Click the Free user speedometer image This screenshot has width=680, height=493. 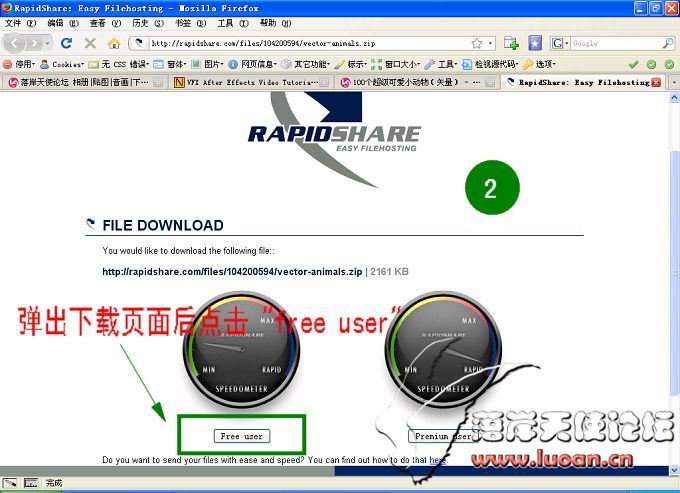tap(241, 349)
